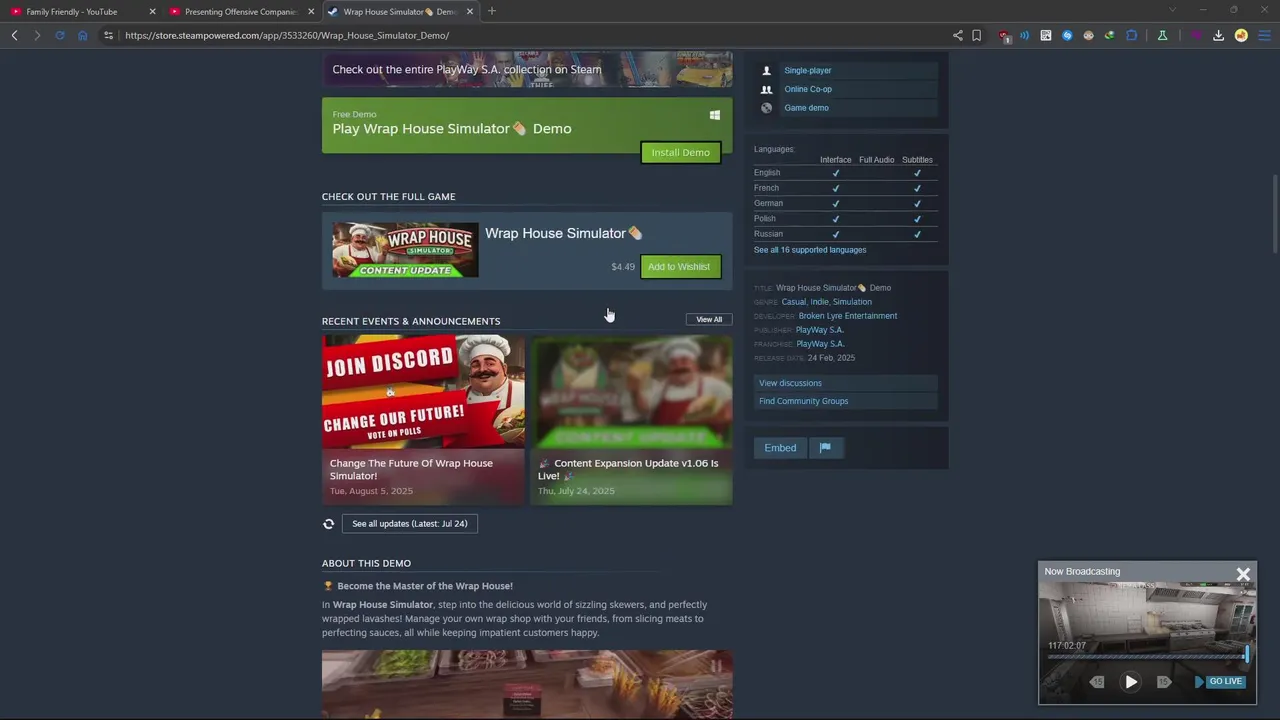Open PlayWay S.A. publisher link

(819, 330)
